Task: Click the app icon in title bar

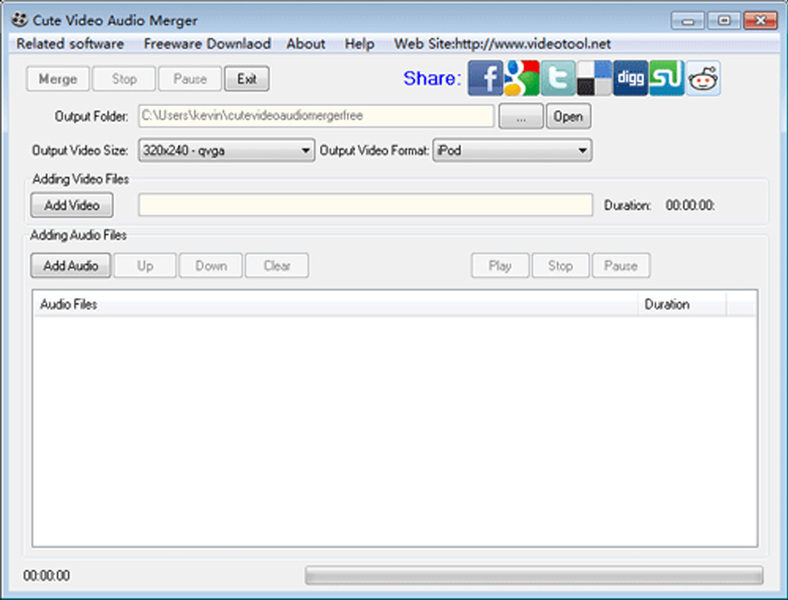Action: click(x=19, y=20)
